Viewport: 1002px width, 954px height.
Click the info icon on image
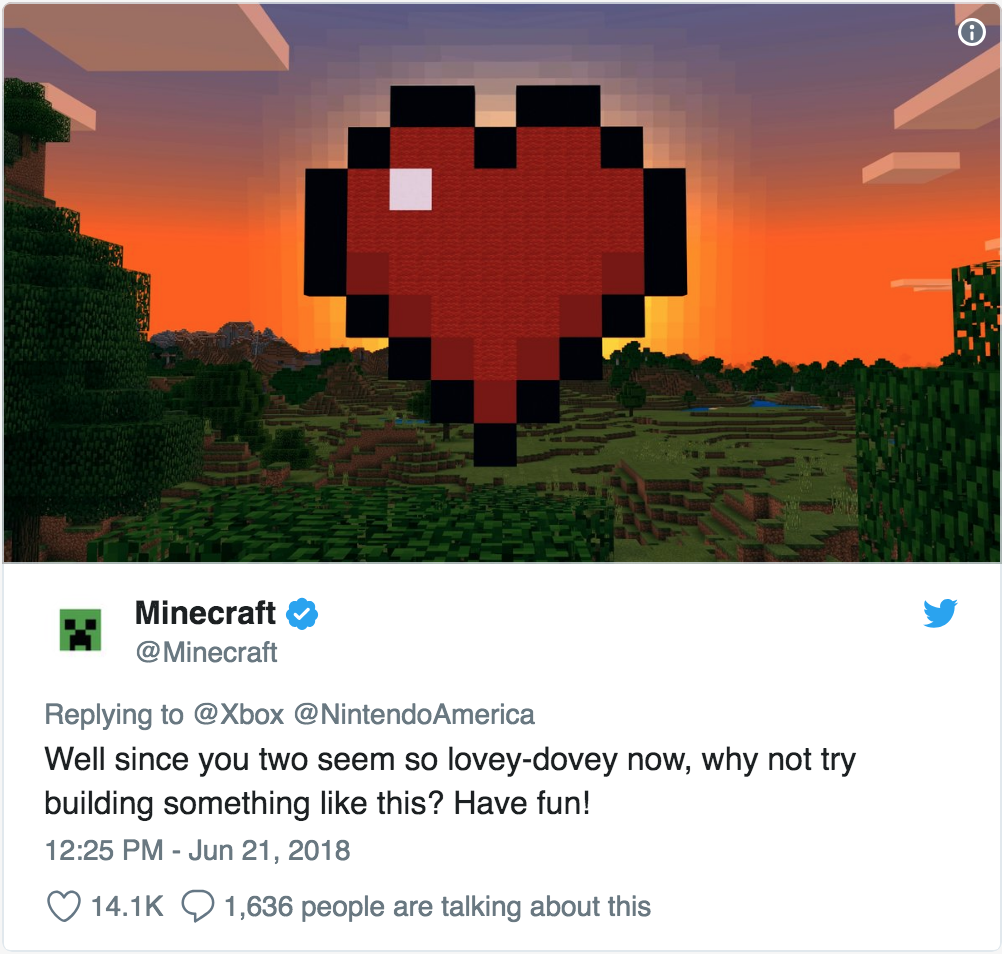(972, 31)
